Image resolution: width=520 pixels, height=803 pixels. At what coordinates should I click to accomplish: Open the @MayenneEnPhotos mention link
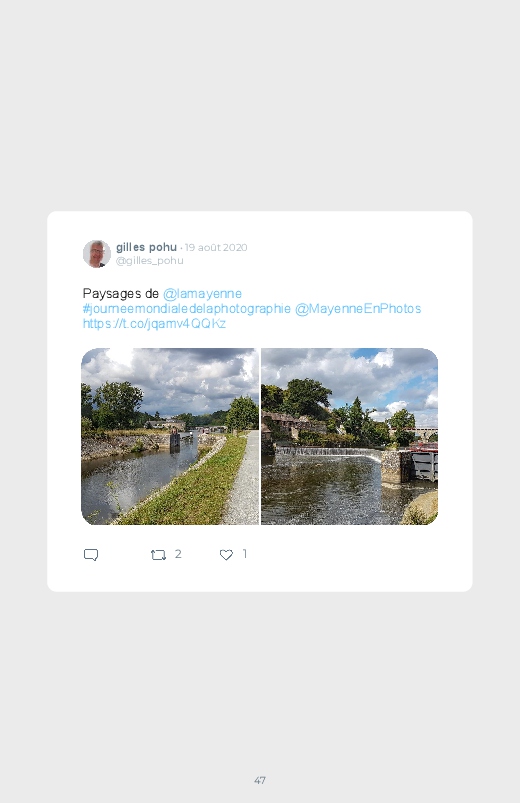click(358, 309)
